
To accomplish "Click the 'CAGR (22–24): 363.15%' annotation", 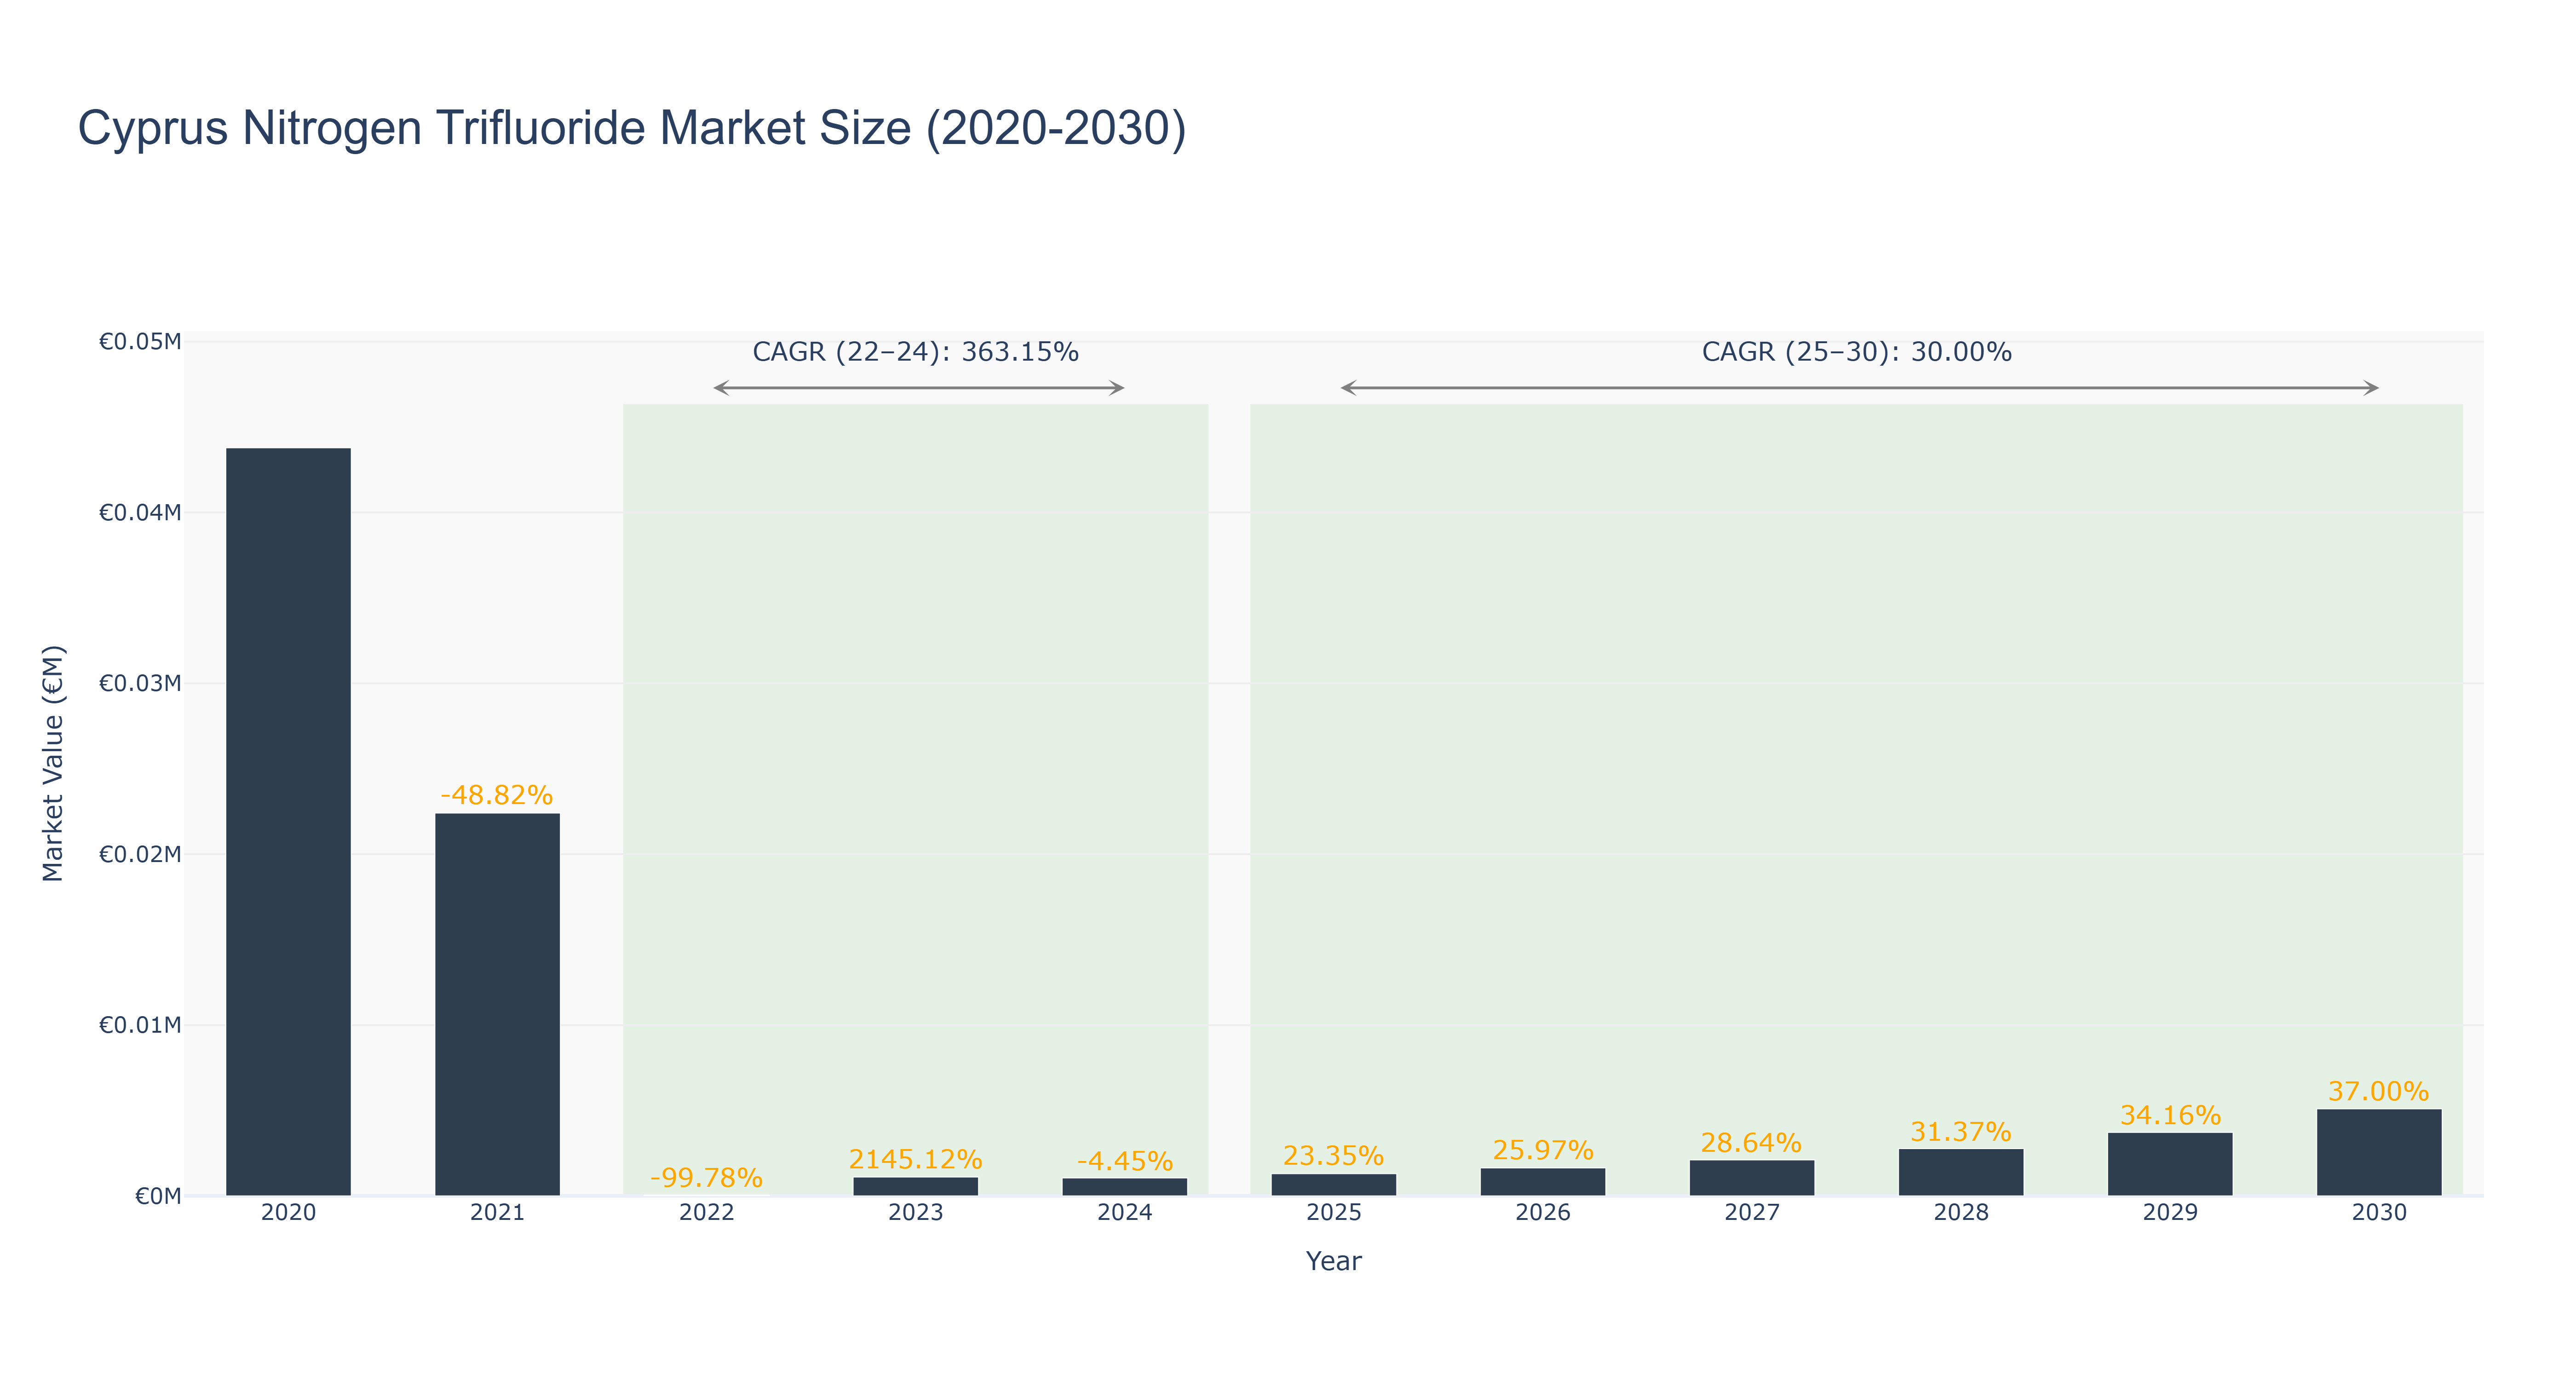I will coord(915,352).
